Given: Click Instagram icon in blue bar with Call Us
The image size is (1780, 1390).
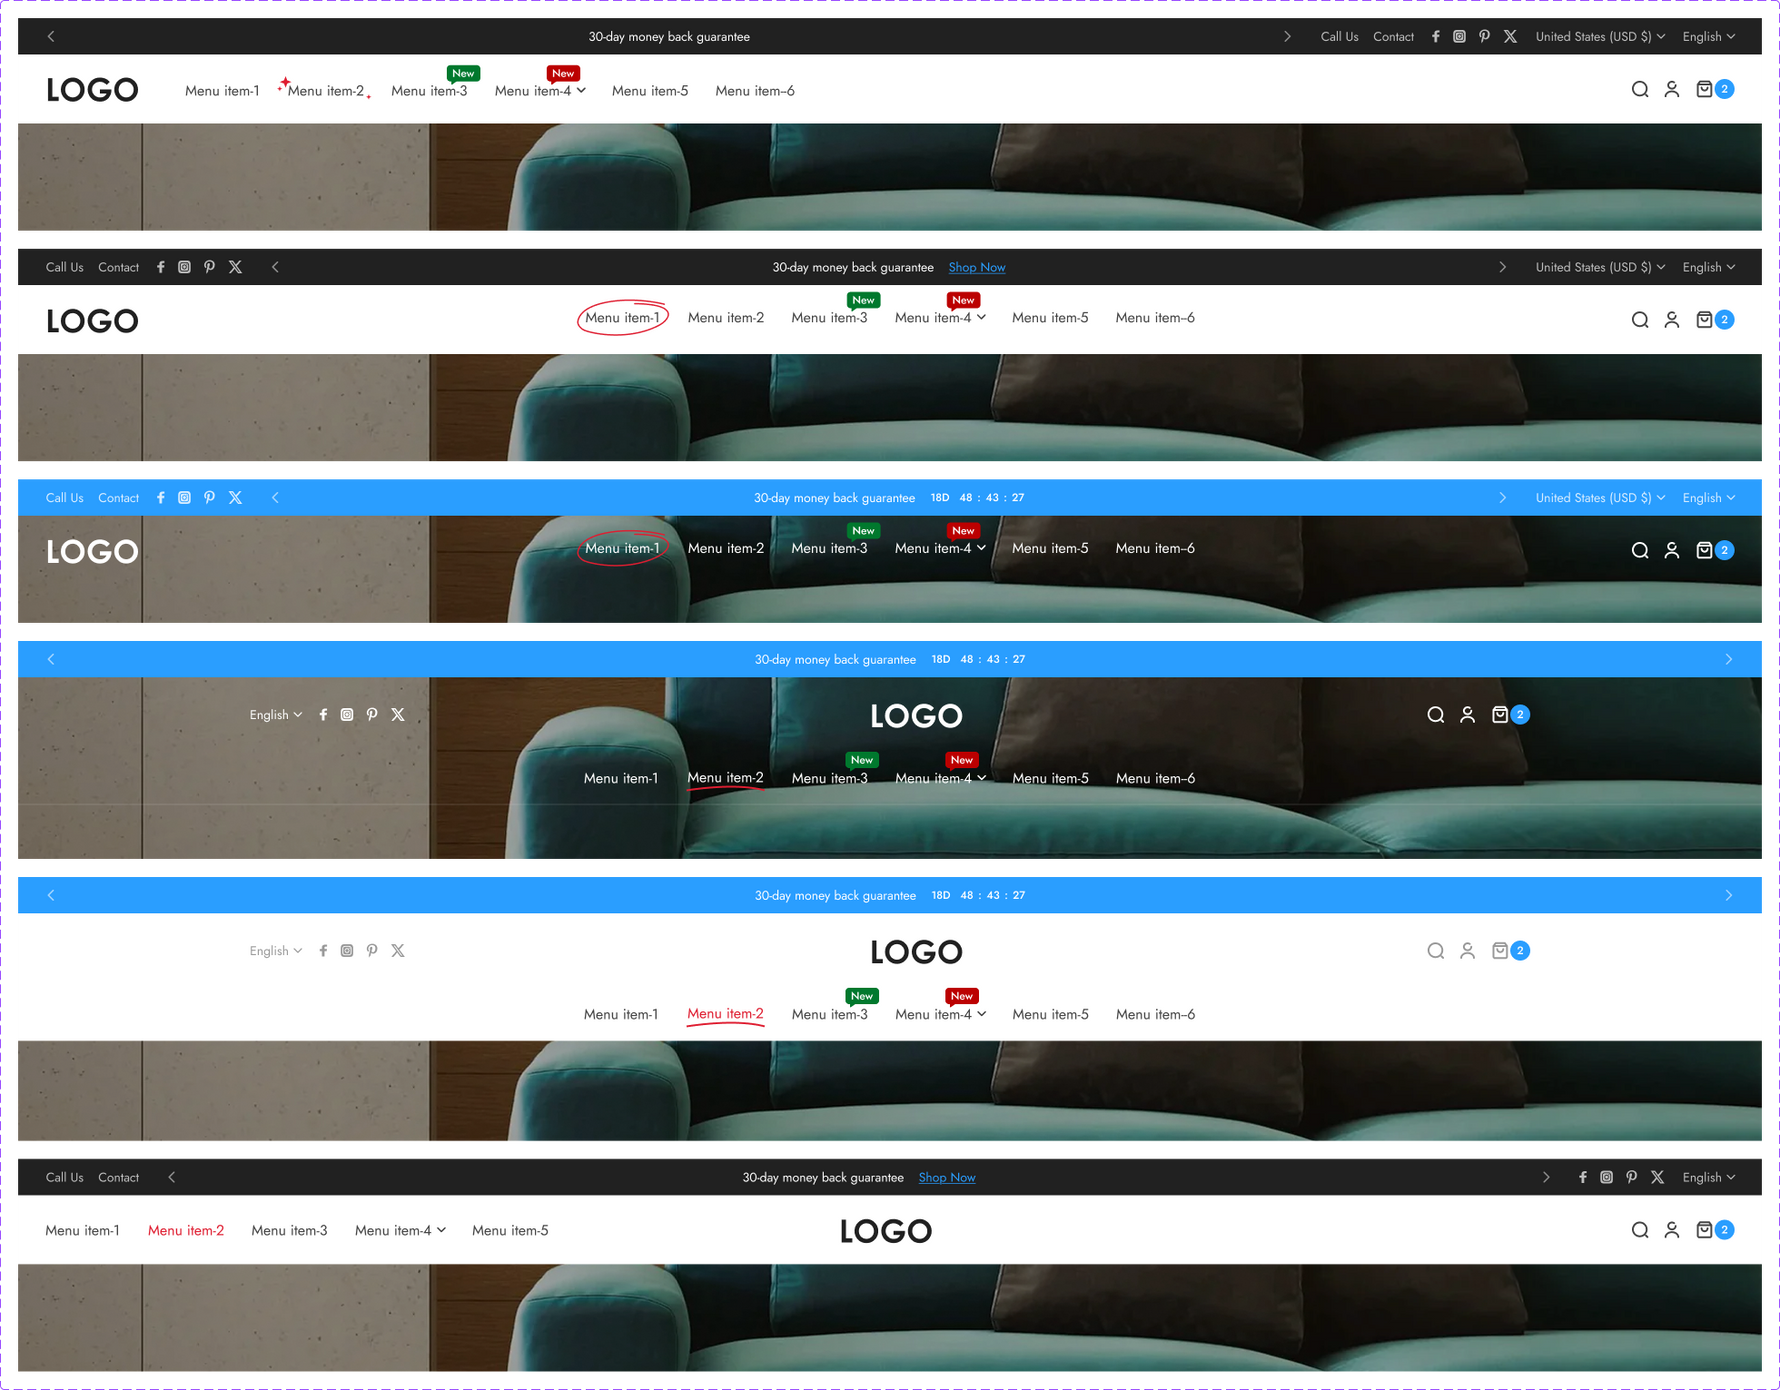Looking at the screenshot, I should pyautogui.click(x=185, y=498).
